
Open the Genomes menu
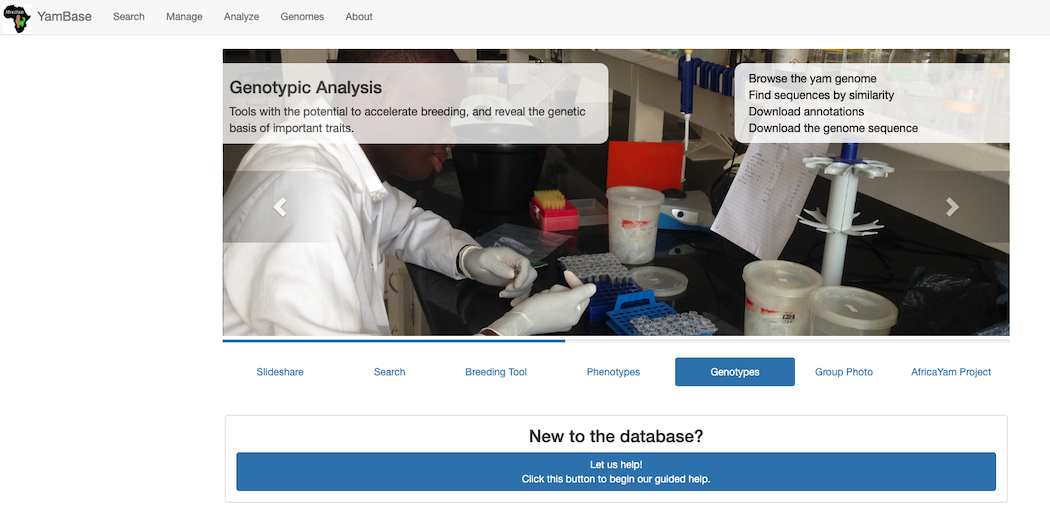tap(302, 17)
